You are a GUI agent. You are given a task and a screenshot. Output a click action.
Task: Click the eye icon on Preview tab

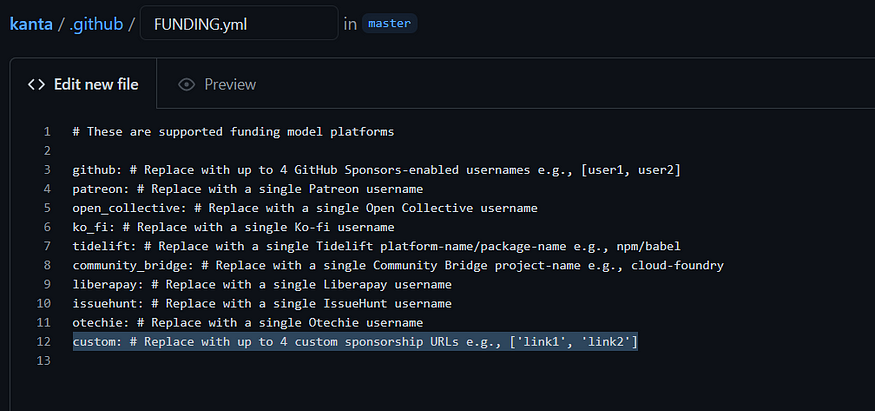coord(186,84)
